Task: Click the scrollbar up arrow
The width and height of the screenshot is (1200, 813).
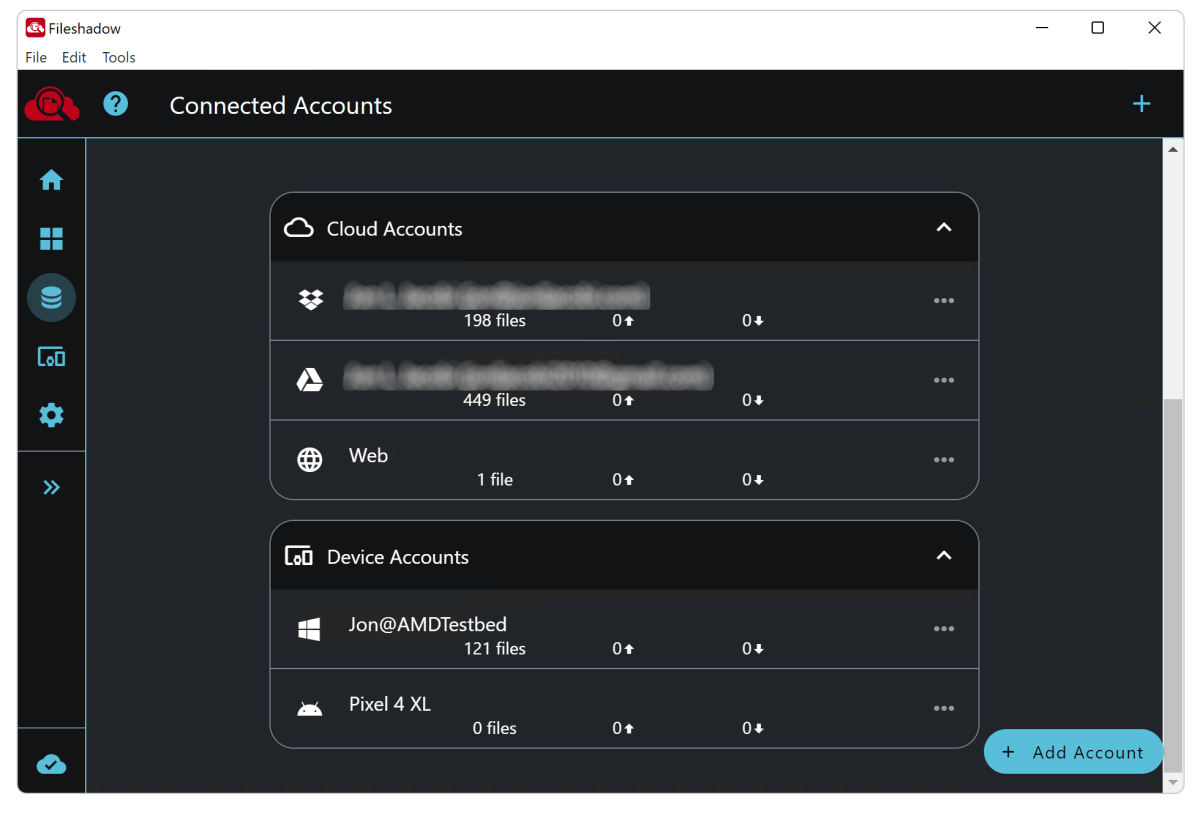Action: point(1173,149)
